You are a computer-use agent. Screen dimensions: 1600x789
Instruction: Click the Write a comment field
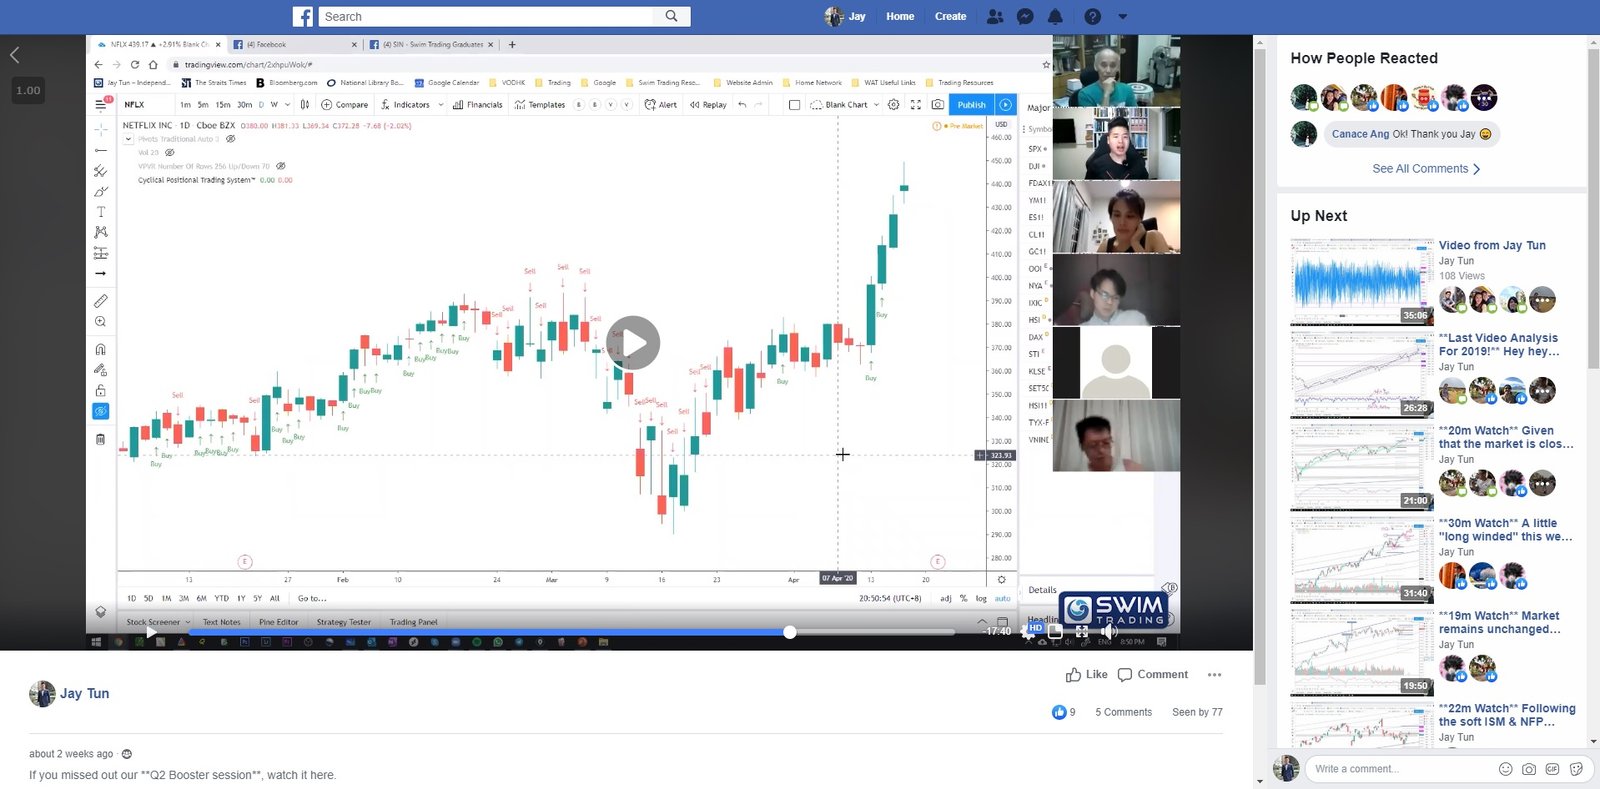pos(1398,769)
